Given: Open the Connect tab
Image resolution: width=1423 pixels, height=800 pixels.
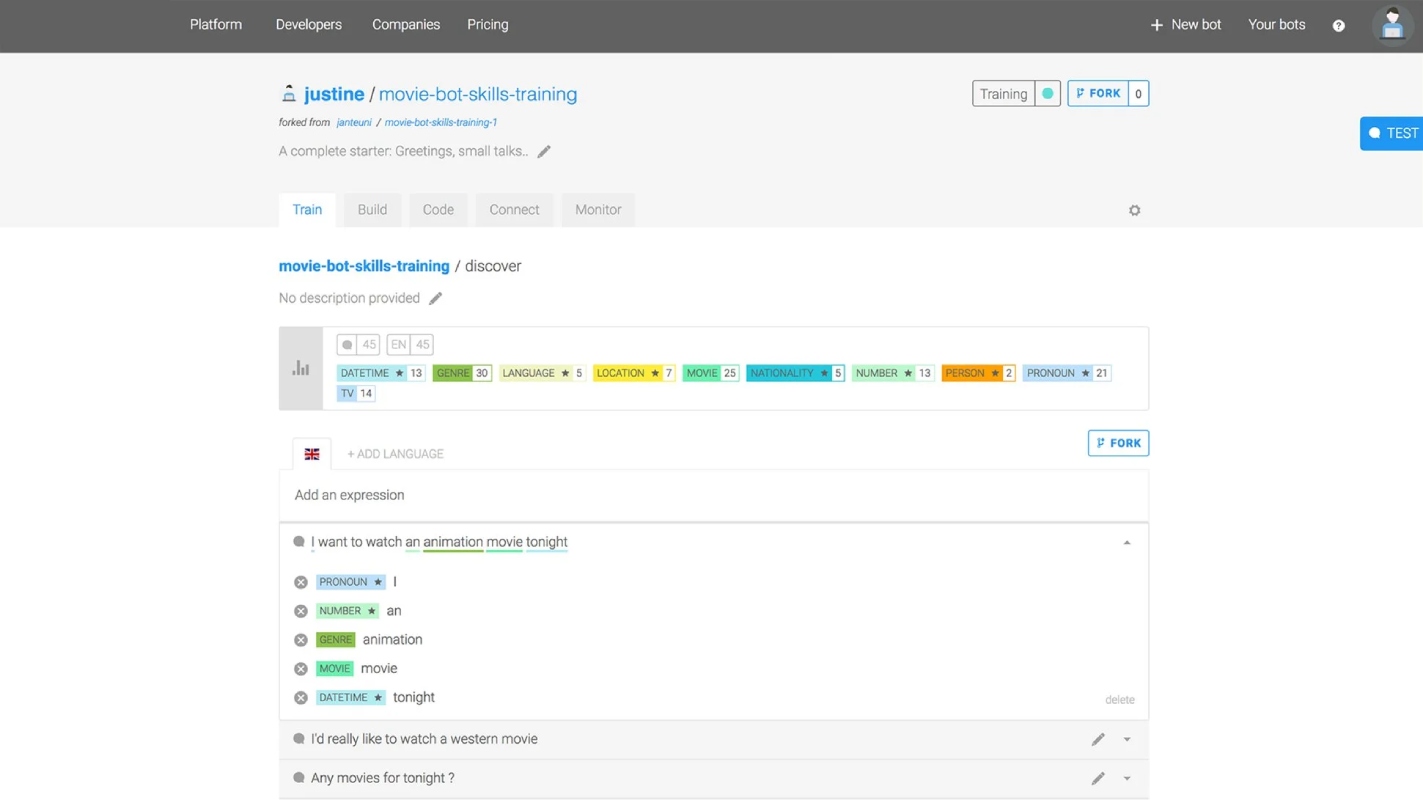Looking at the screenshot, I should point(514,210).
